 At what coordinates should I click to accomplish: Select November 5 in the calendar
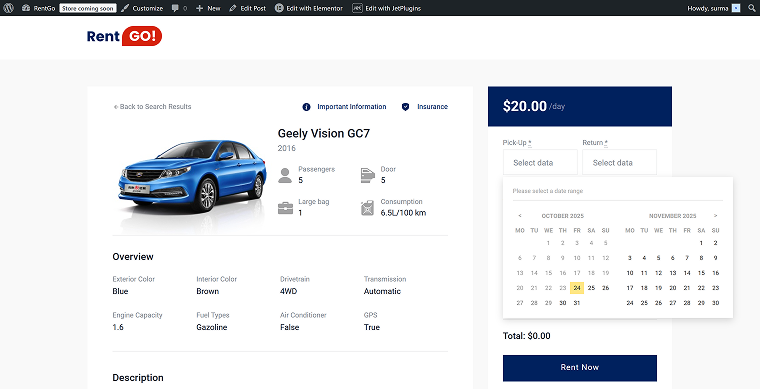click(658, 258)
